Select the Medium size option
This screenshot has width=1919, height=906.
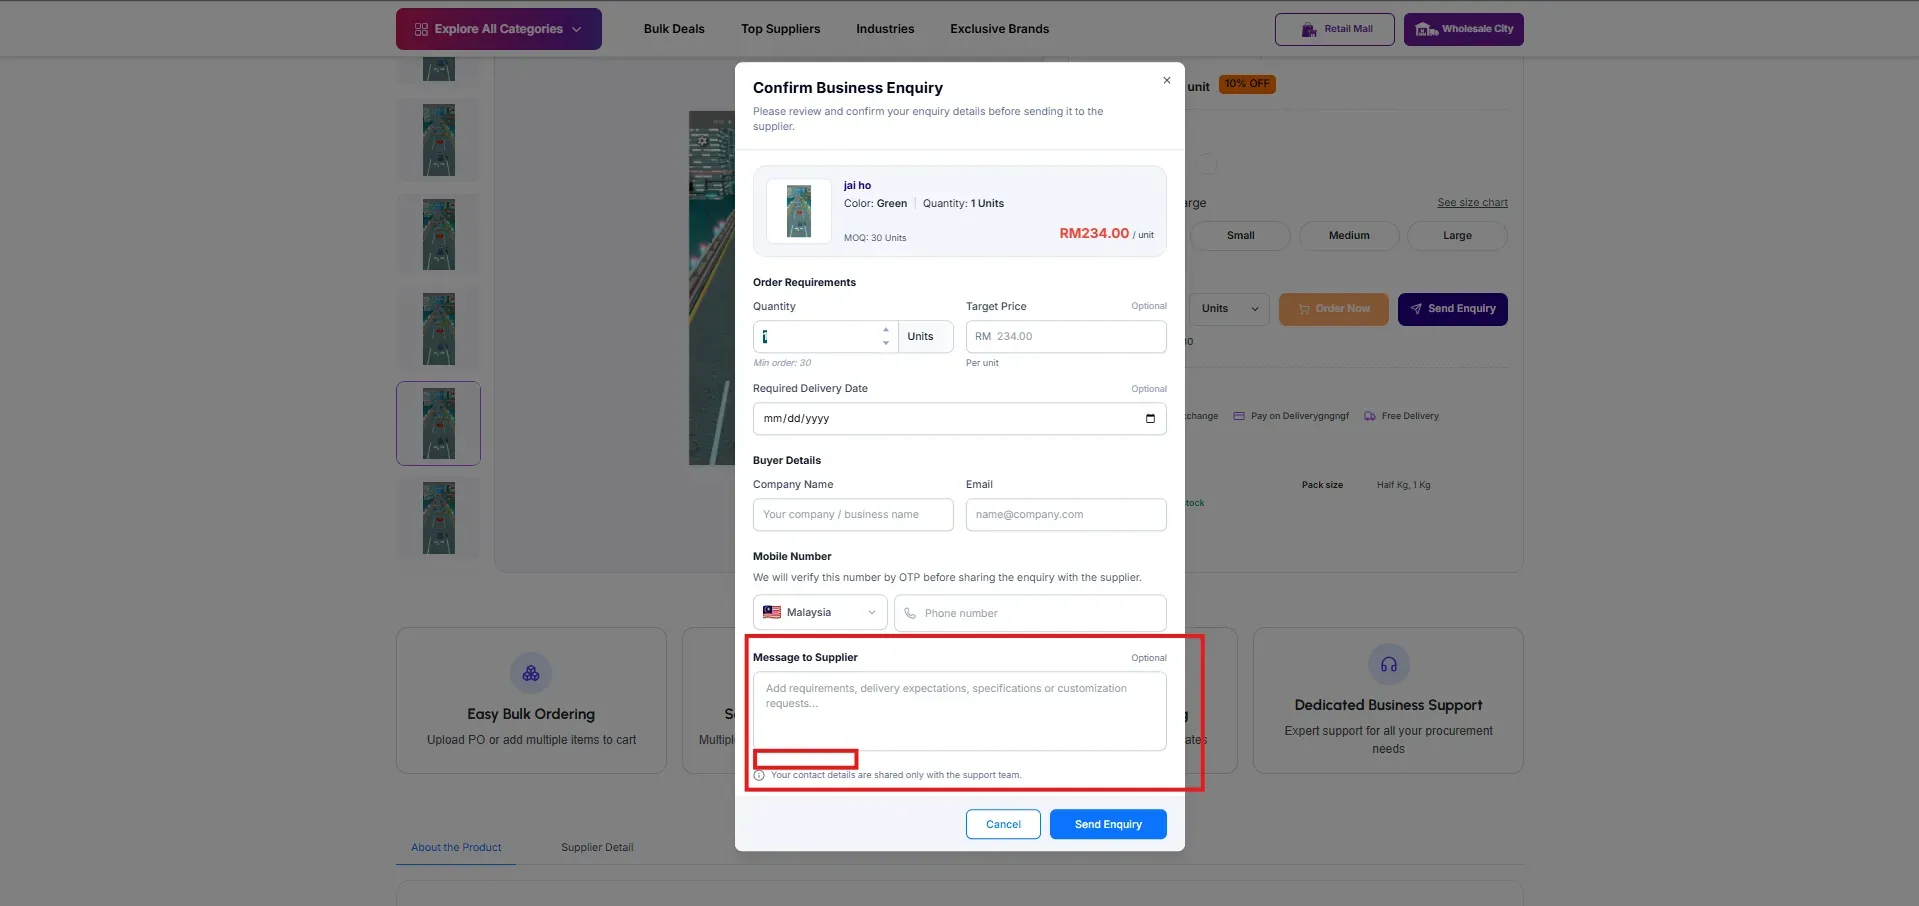coord(1349,236)
